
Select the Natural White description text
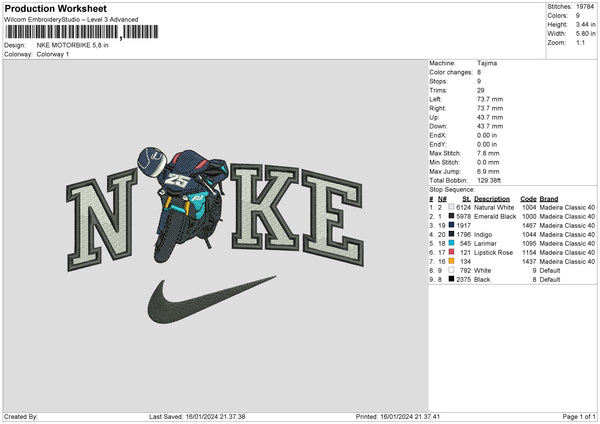point(494,207)
